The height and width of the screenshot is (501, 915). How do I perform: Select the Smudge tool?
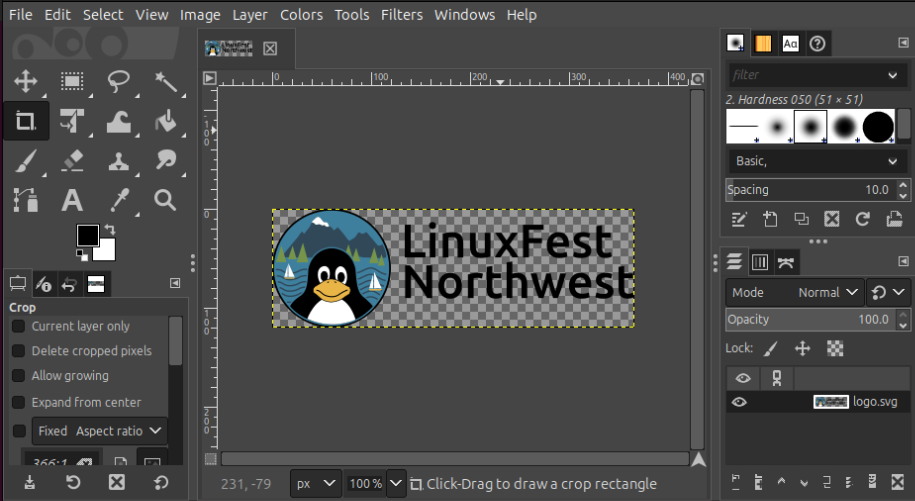click(166, 161)
